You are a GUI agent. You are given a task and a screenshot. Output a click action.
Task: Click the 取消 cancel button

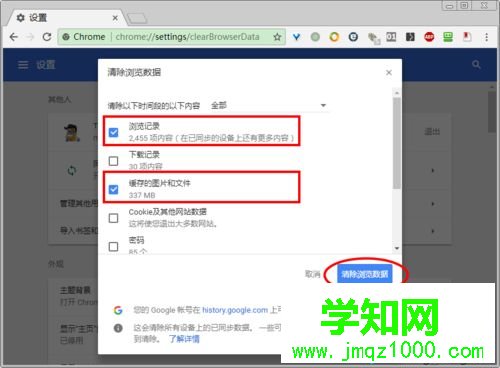coord(313,274)
